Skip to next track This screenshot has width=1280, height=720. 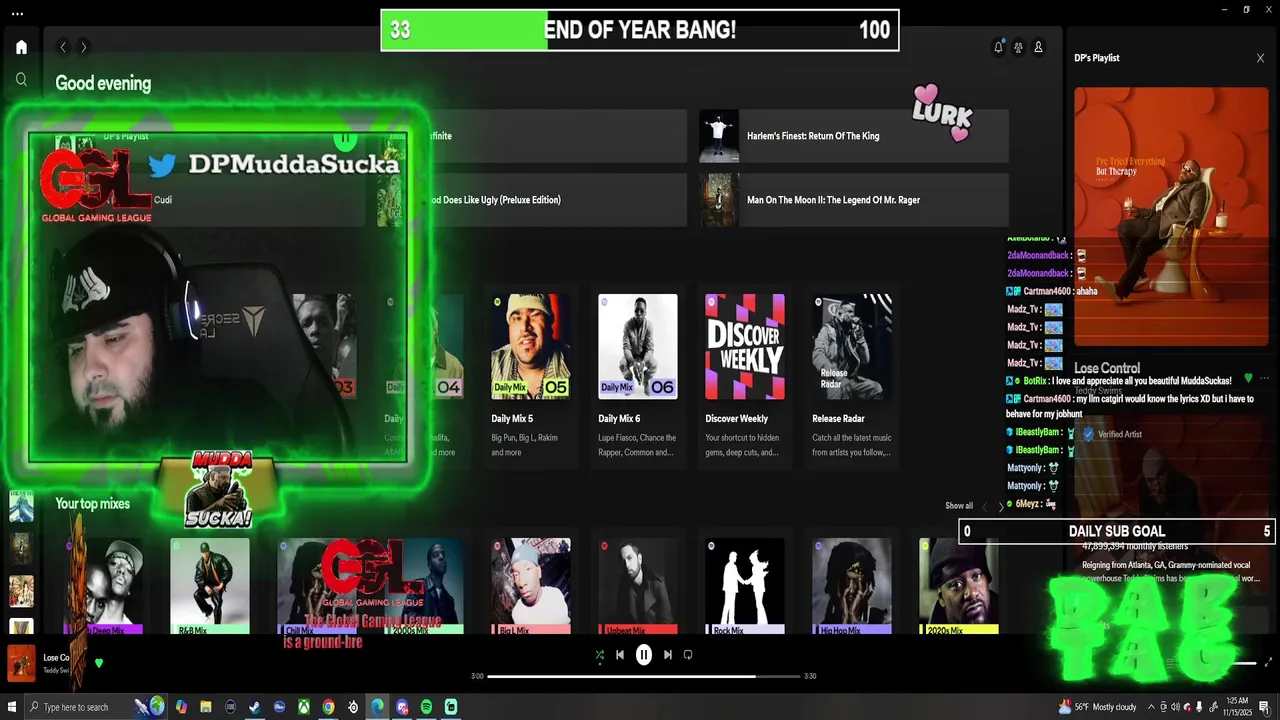pos(668,655)
